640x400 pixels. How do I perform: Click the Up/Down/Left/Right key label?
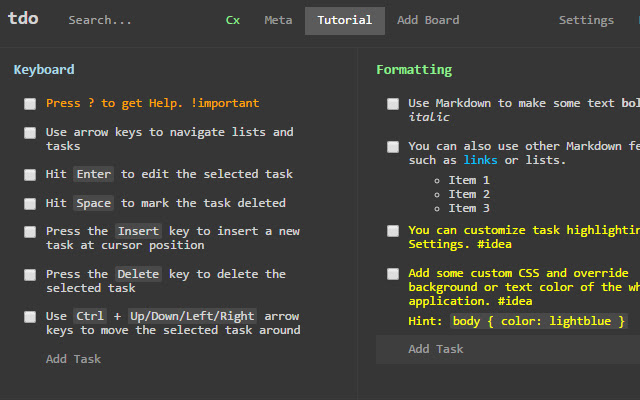[192, 316]
